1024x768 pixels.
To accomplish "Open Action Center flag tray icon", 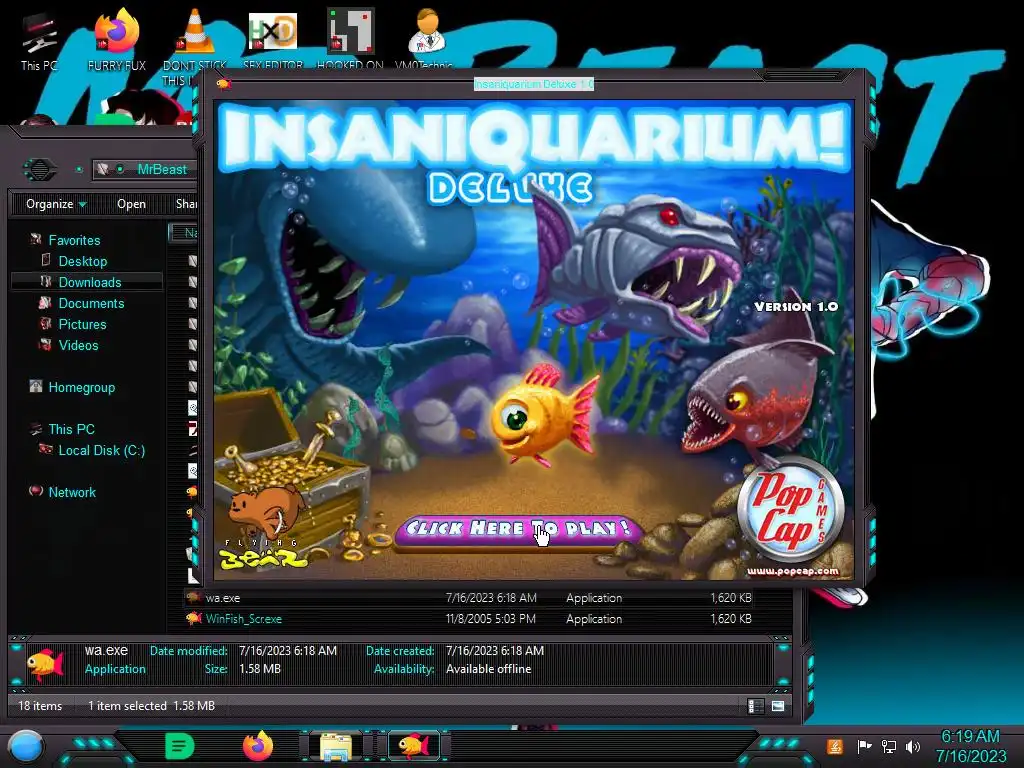I will pos(864,746).
